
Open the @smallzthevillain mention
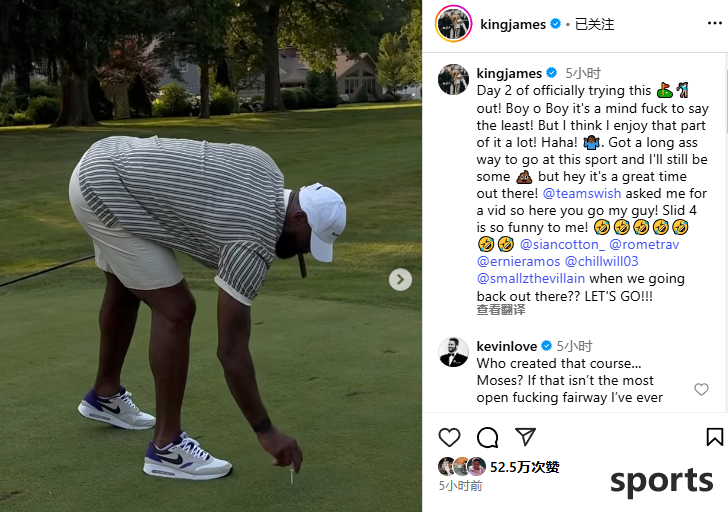(531, 279)
